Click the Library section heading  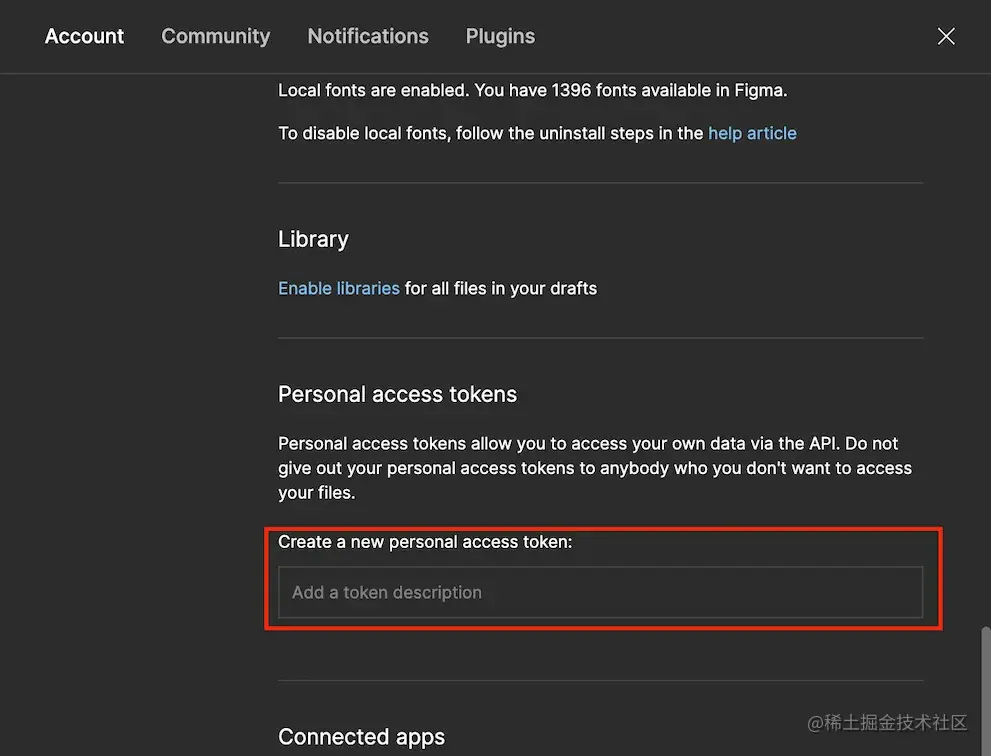[x=313, y=240]
